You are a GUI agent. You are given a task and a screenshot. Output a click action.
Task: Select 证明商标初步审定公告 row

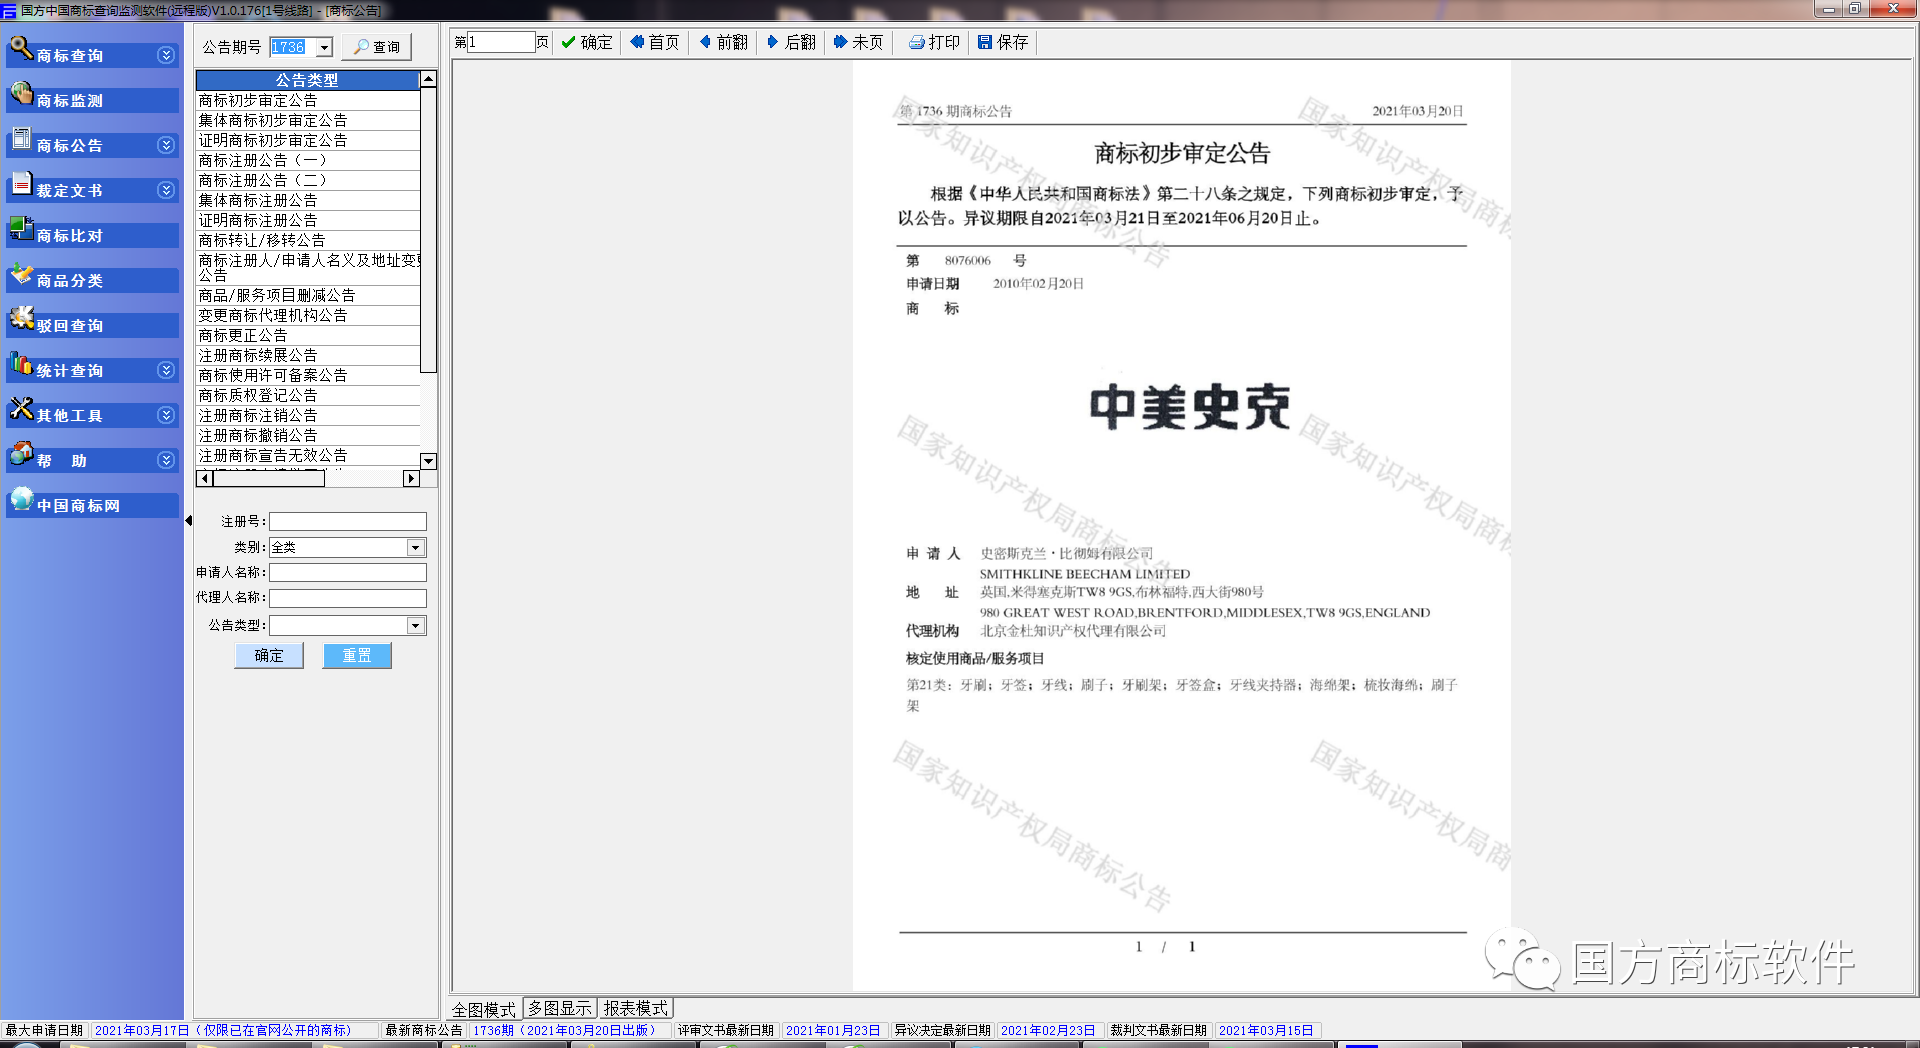308,140
